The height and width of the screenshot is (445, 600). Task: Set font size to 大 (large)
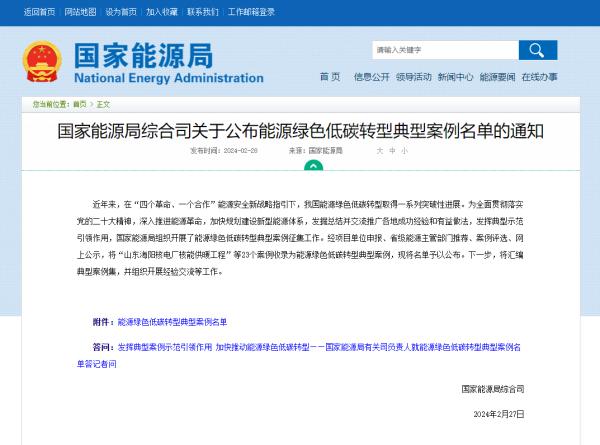380,150
